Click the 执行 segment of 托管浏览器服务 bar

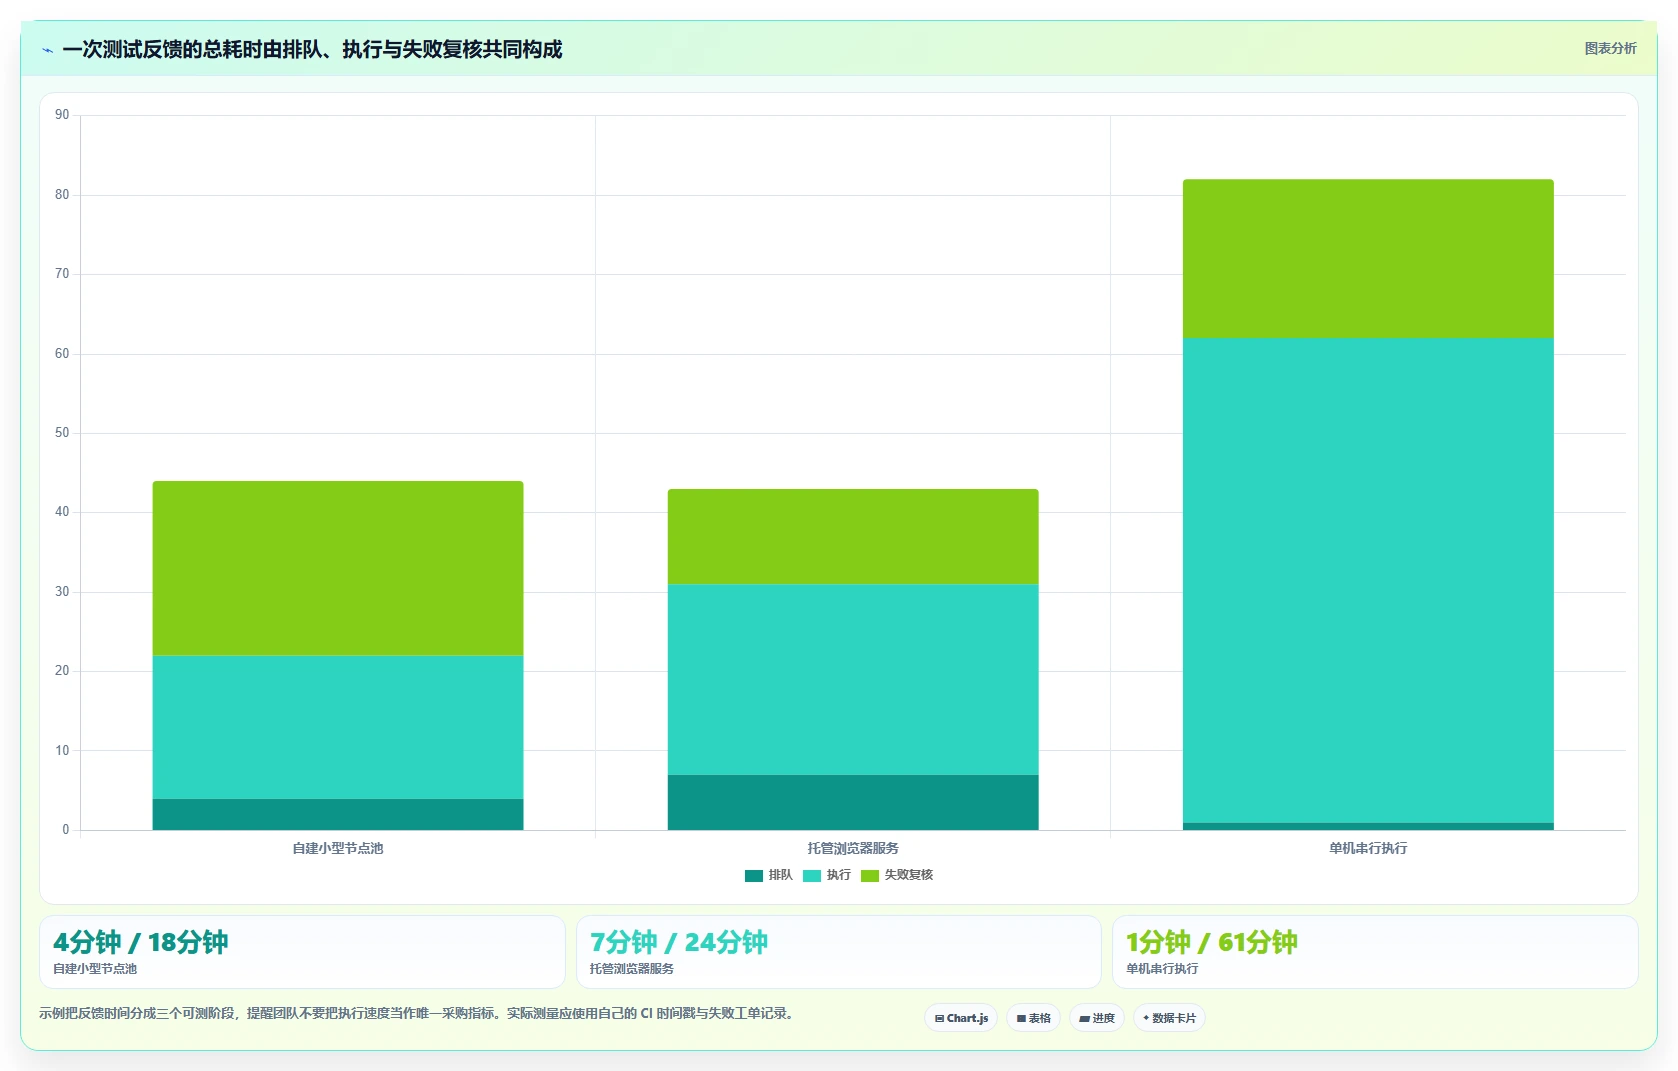(x=853, y=679)
